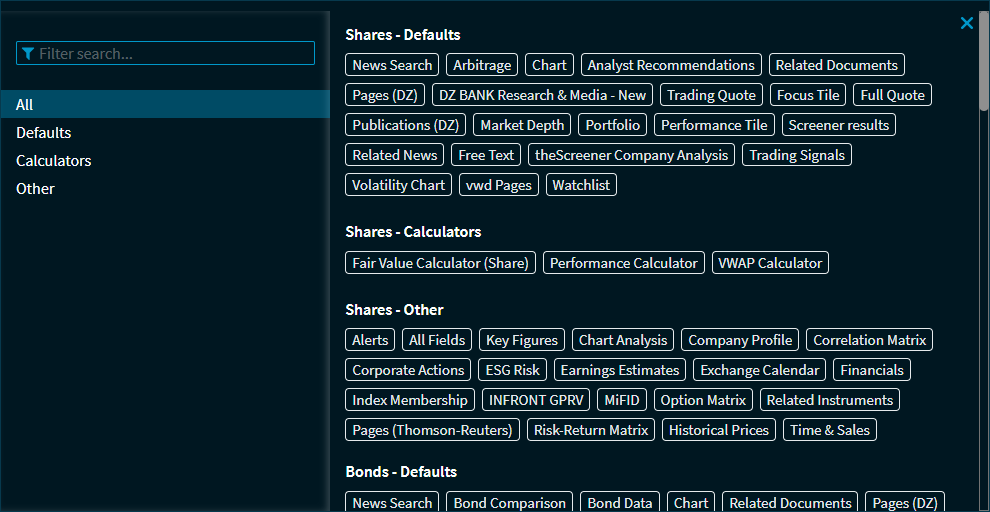
Task: Select the Calculators category in sidebar
Action: [x=54, y=161]
